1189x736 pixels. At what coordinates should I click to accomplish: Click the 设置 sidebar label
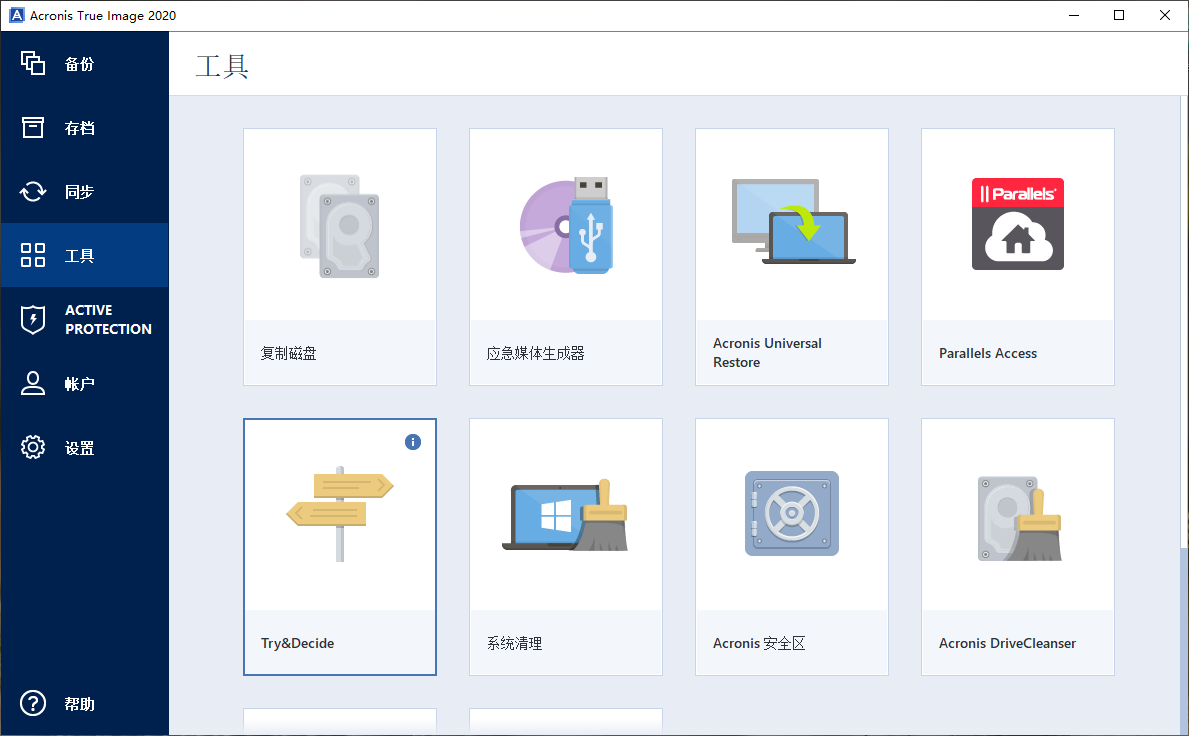(80, 448)
